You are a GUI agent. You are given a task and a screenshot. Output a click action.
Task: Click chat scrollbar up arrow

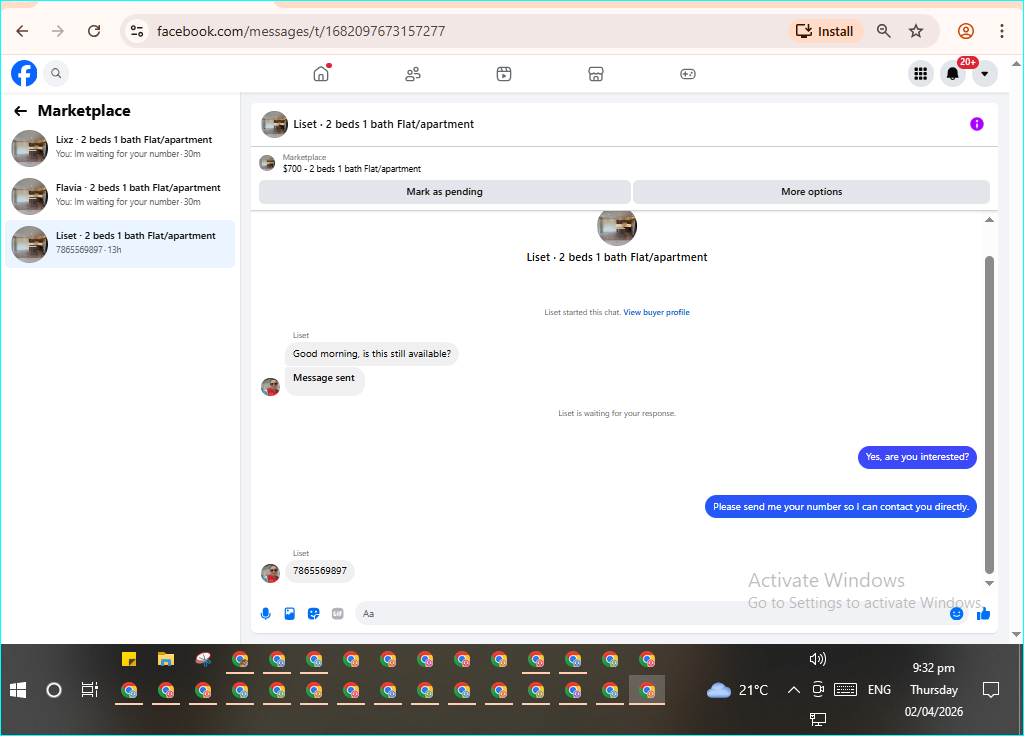pyautogui.click(x=989, y=220)
